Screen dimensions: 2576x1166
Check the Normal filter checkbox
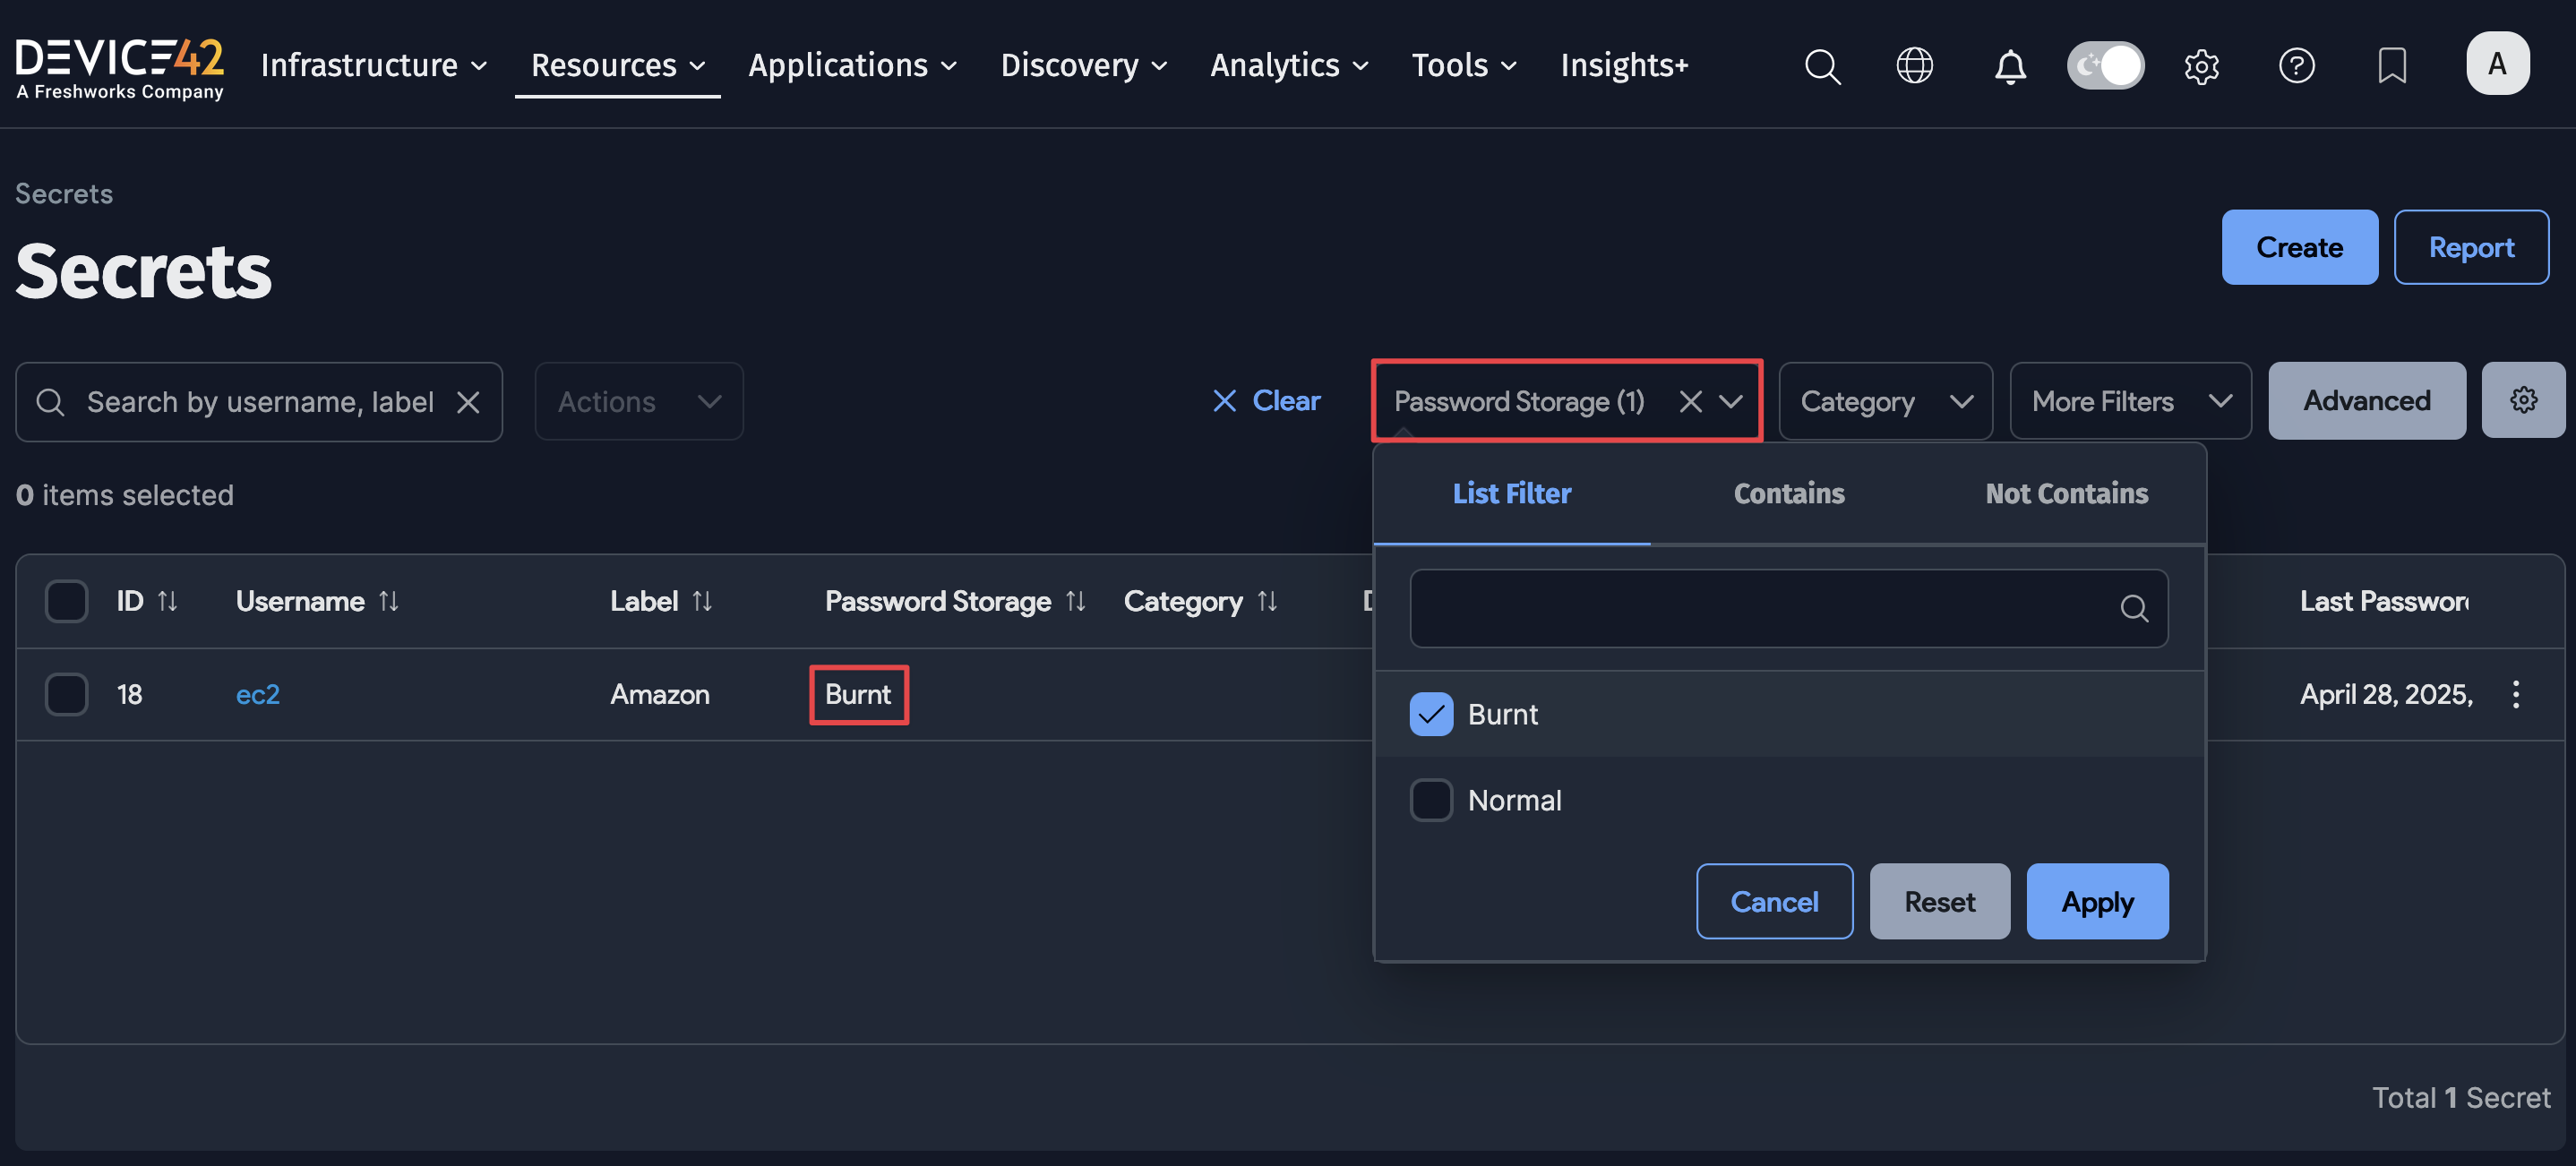[x=1431, y=800]
